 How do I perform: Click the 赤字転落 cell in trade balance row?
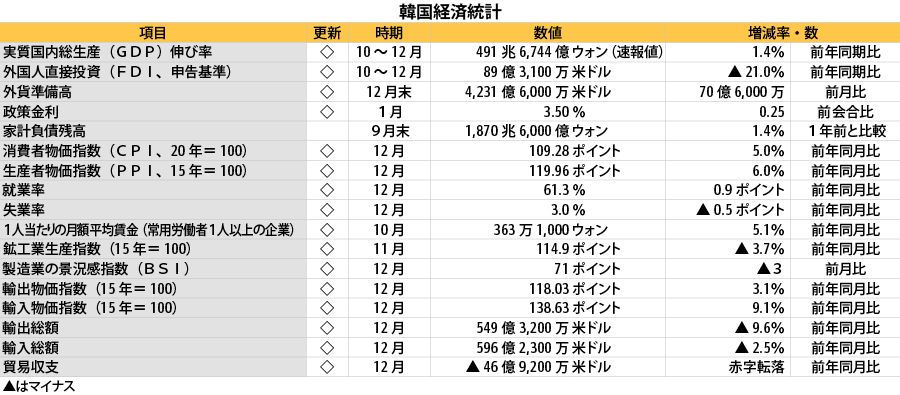(x=757, y=367)
